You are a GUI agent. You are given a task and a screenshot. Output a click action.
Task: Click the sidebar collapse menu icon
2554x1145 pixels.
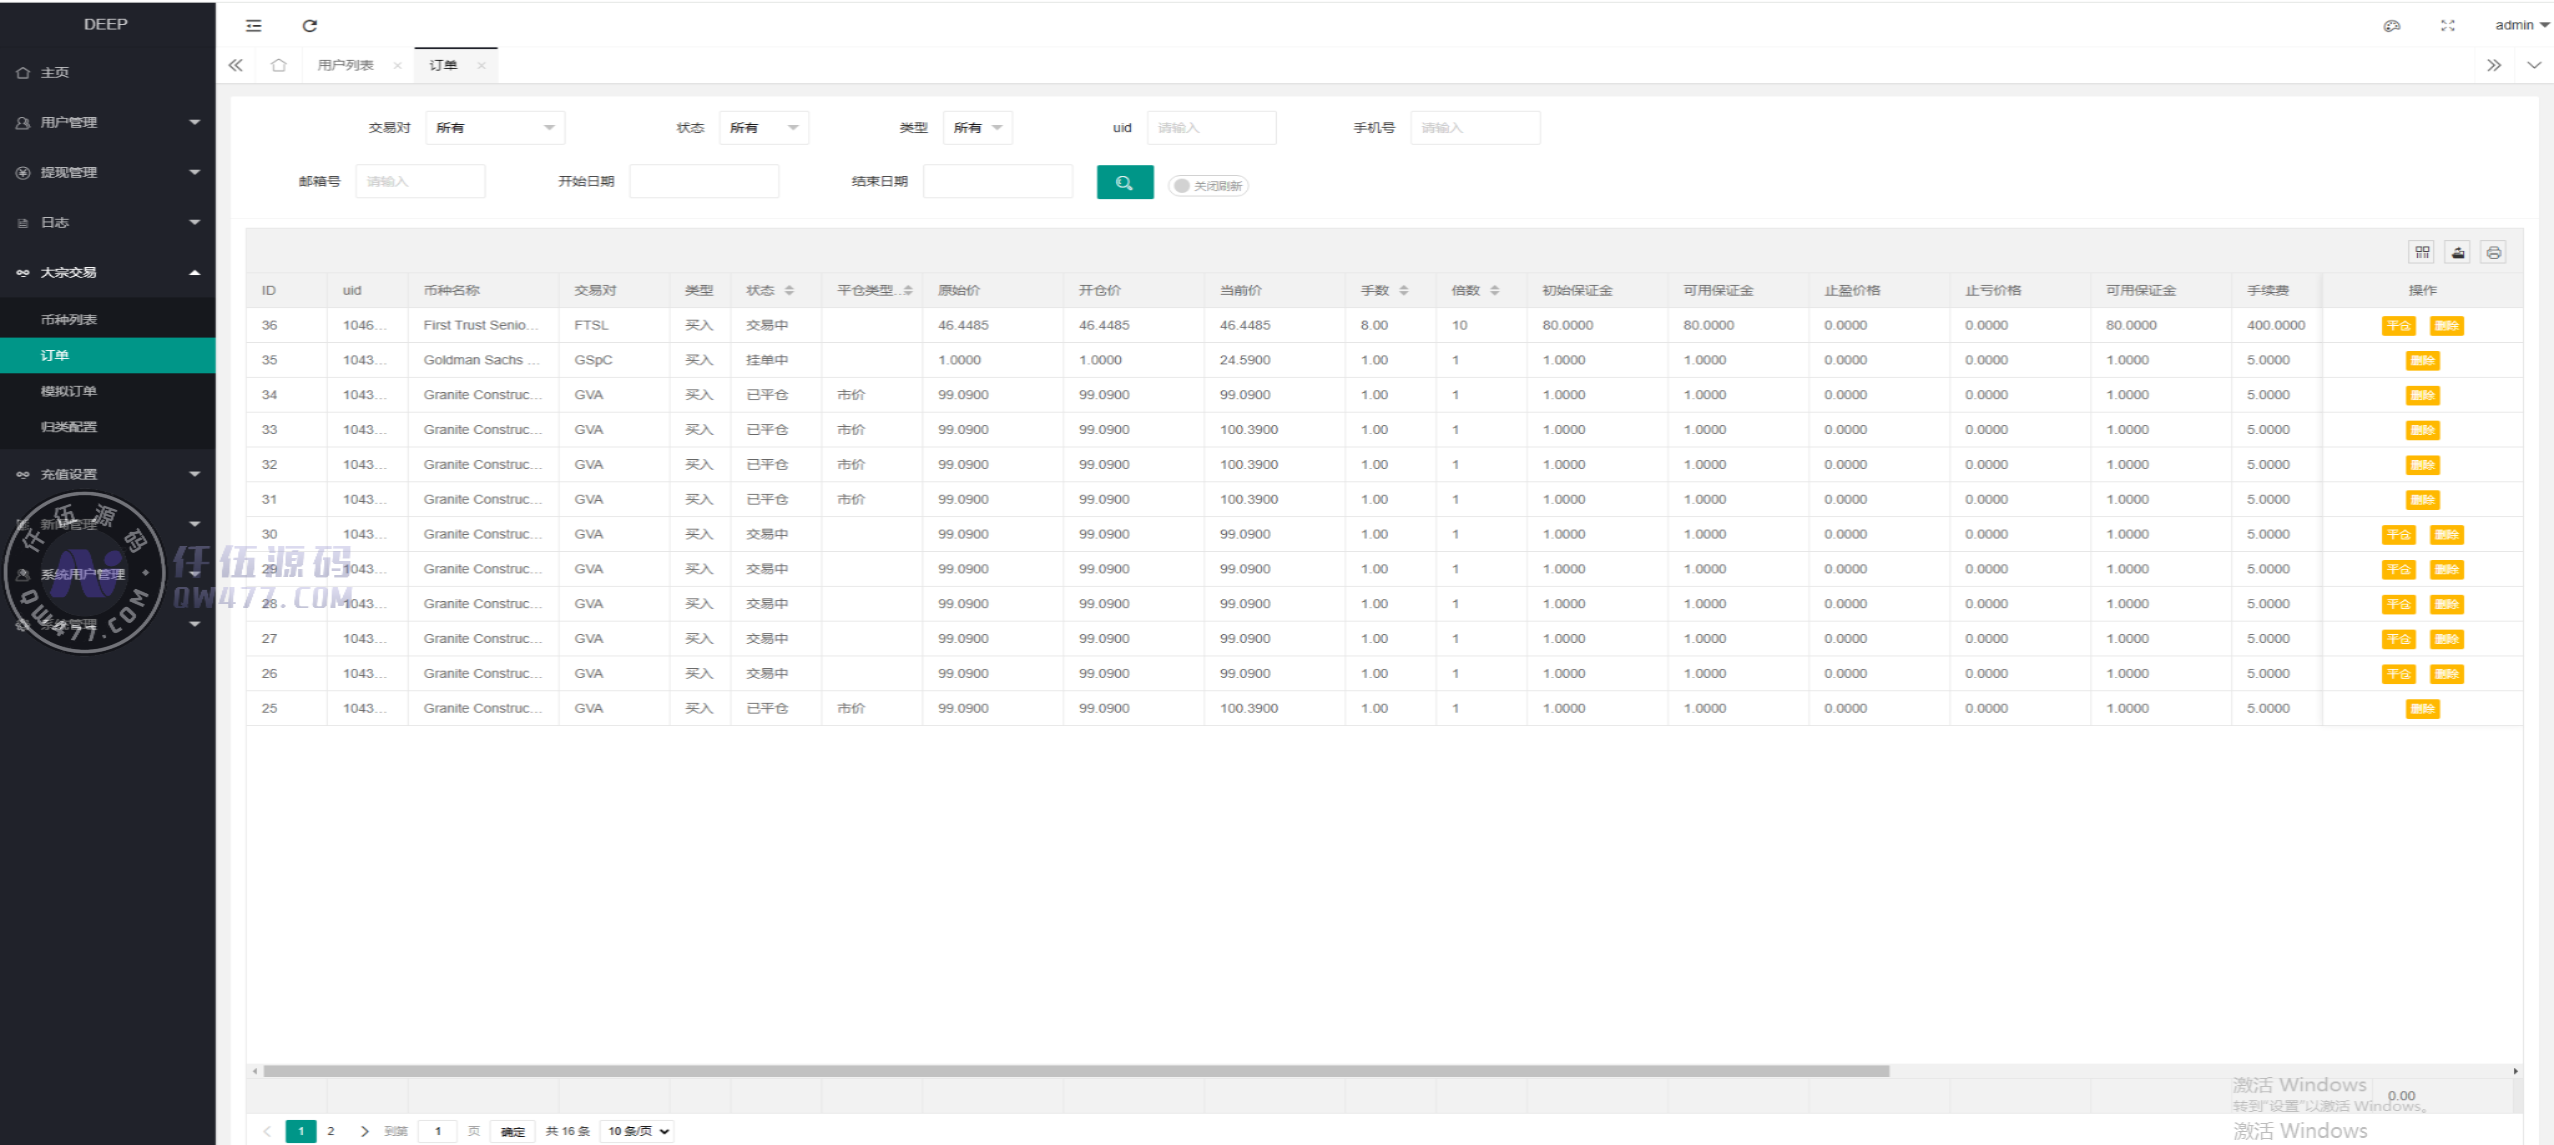(x=254, y=26)
